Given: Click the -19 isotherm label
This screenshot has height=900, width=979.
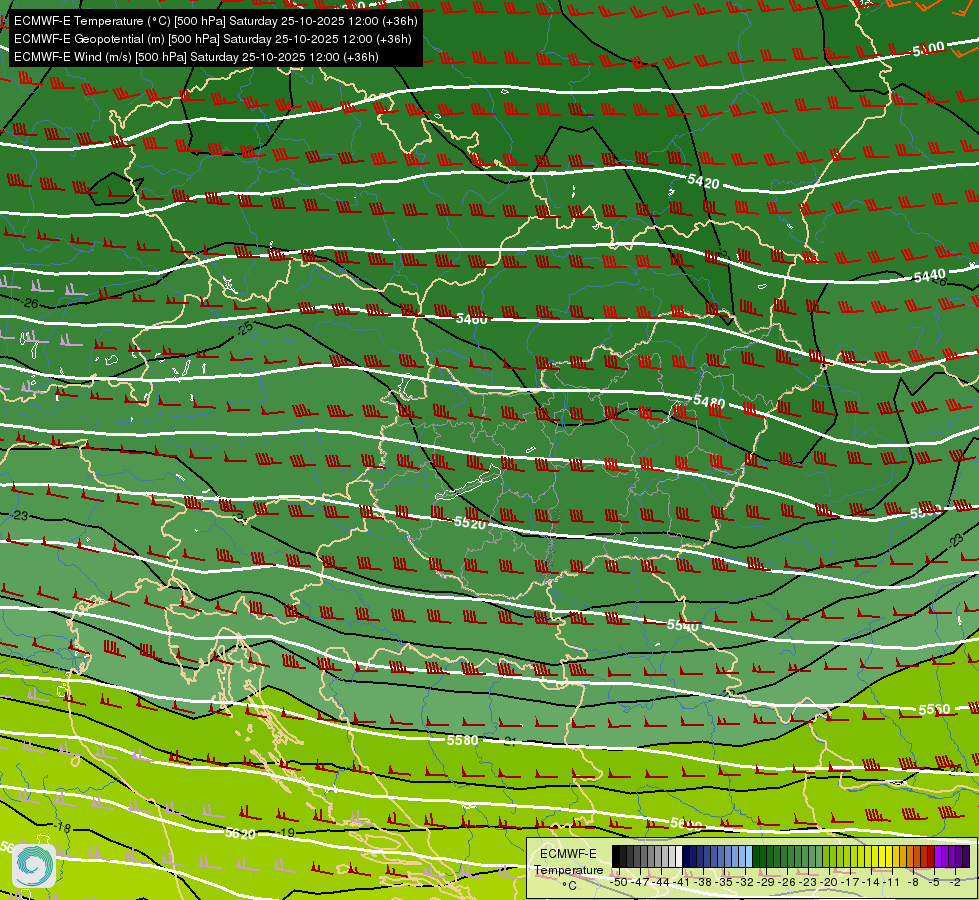Looking at the screenshot, I should (x=285, y=833).
